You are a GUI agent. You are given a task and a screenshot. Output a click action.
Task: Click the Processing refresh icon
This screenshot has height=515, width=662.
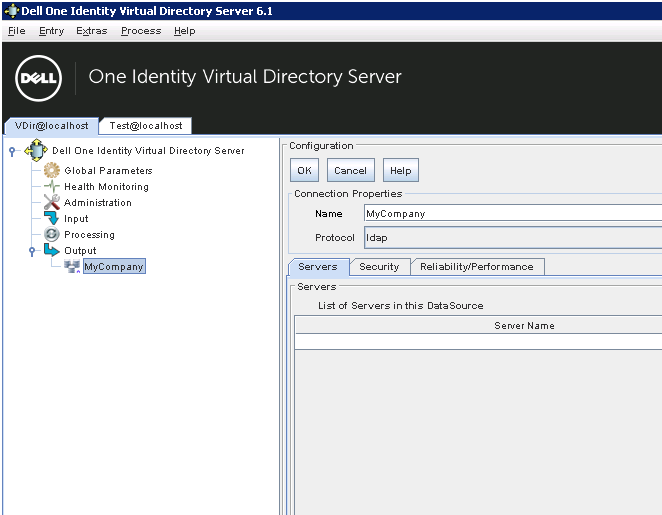coord(52,234)
